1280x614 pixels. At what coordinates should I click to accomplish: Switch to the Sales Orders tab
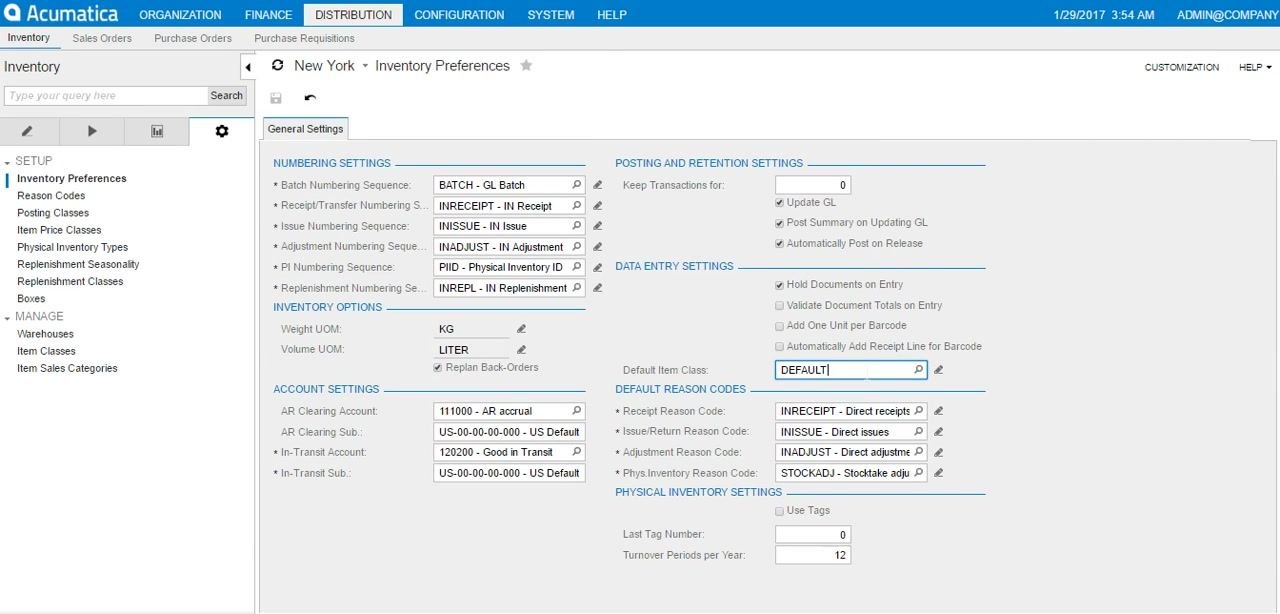pos(102,38)
